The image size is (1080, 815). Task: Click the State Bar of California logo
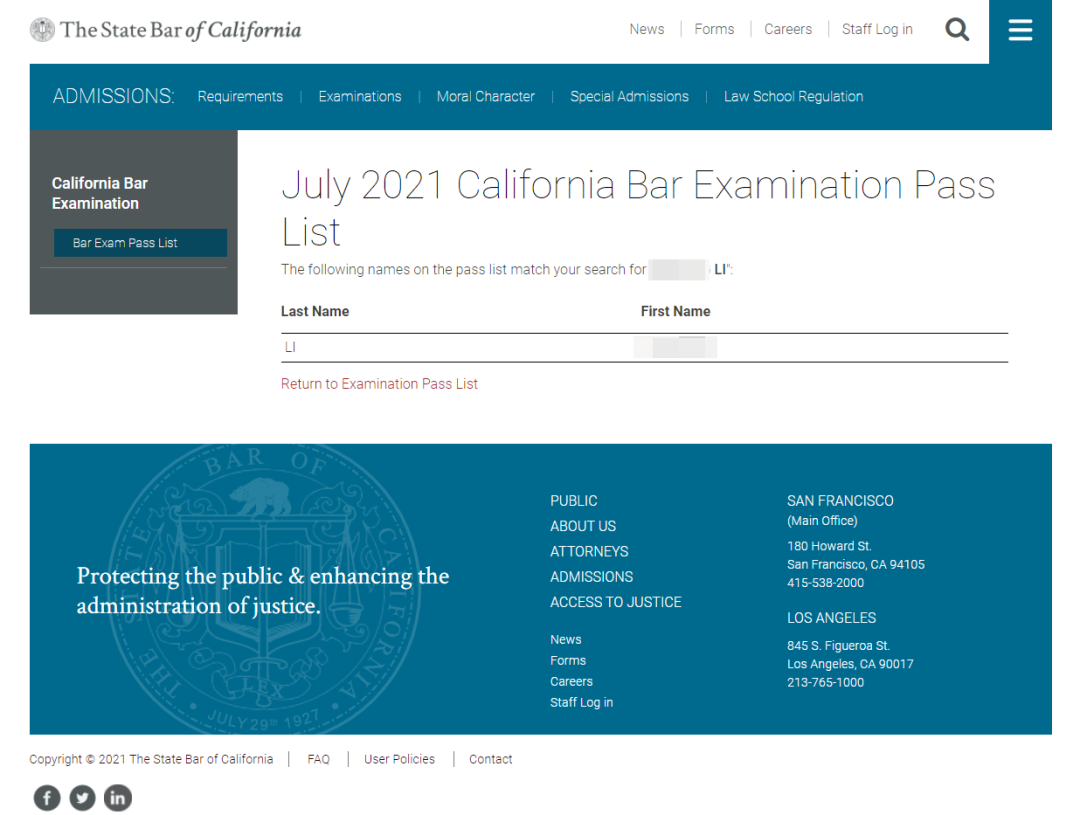tap(165, 30)
